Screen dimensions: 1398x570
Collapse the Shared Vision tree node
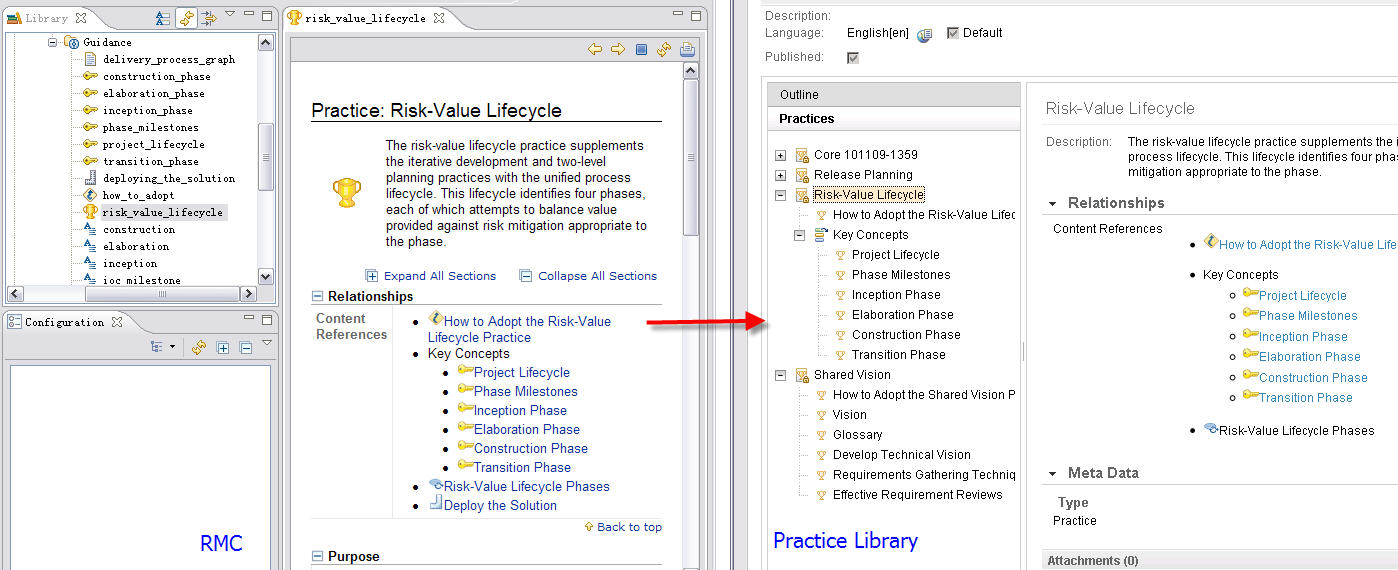point(781,375)
